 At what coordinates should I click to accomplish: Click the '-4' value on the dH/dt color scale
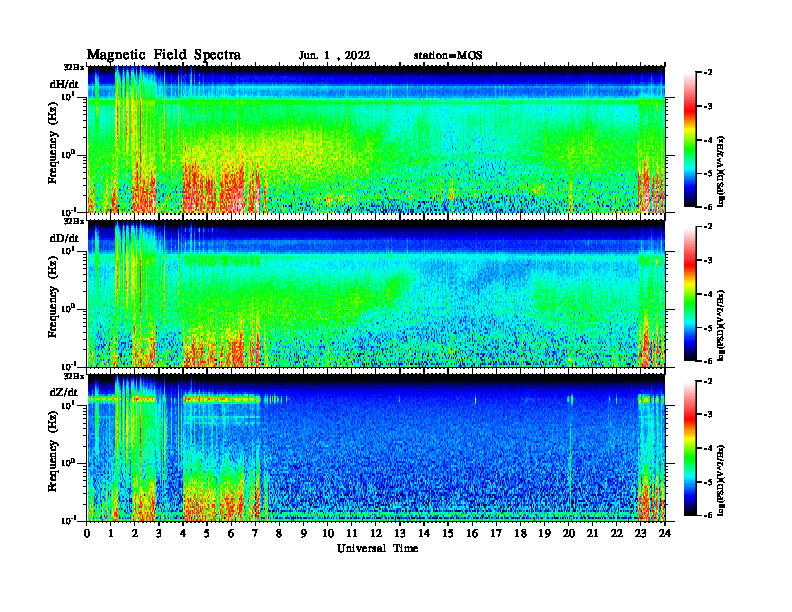click(708, 140)
